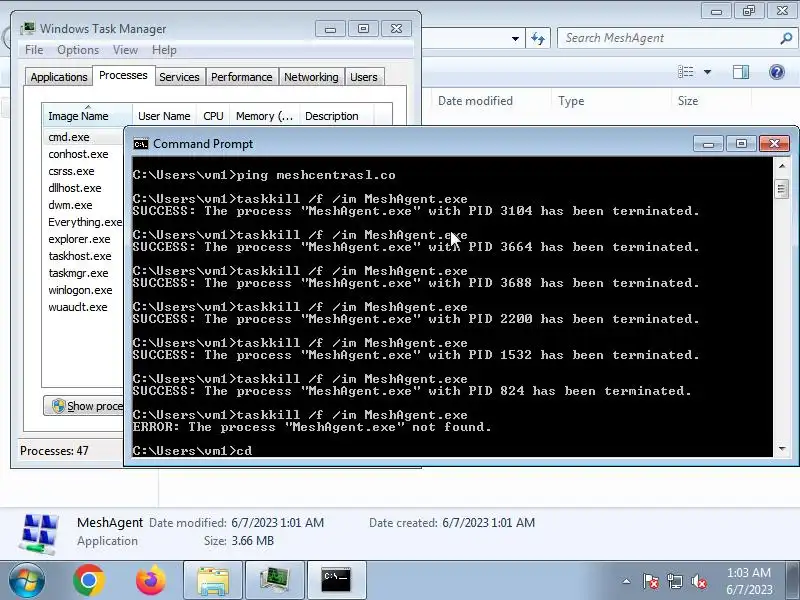Viewport: 800px width, 600px height.
Task: Launch Firefox from the taskbar
Action: click(151, 580)
